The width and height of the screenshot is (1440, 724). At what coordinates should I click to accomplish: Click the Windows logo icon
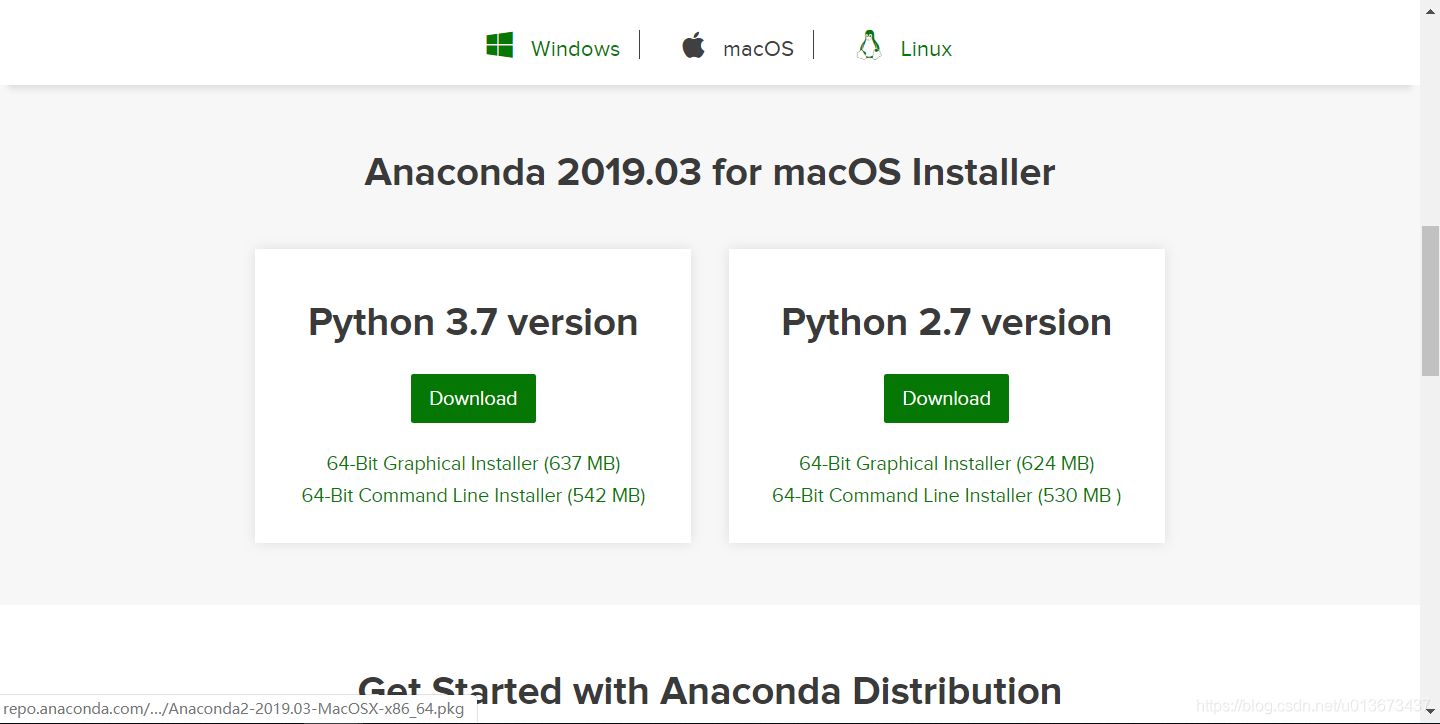(499, 45)
